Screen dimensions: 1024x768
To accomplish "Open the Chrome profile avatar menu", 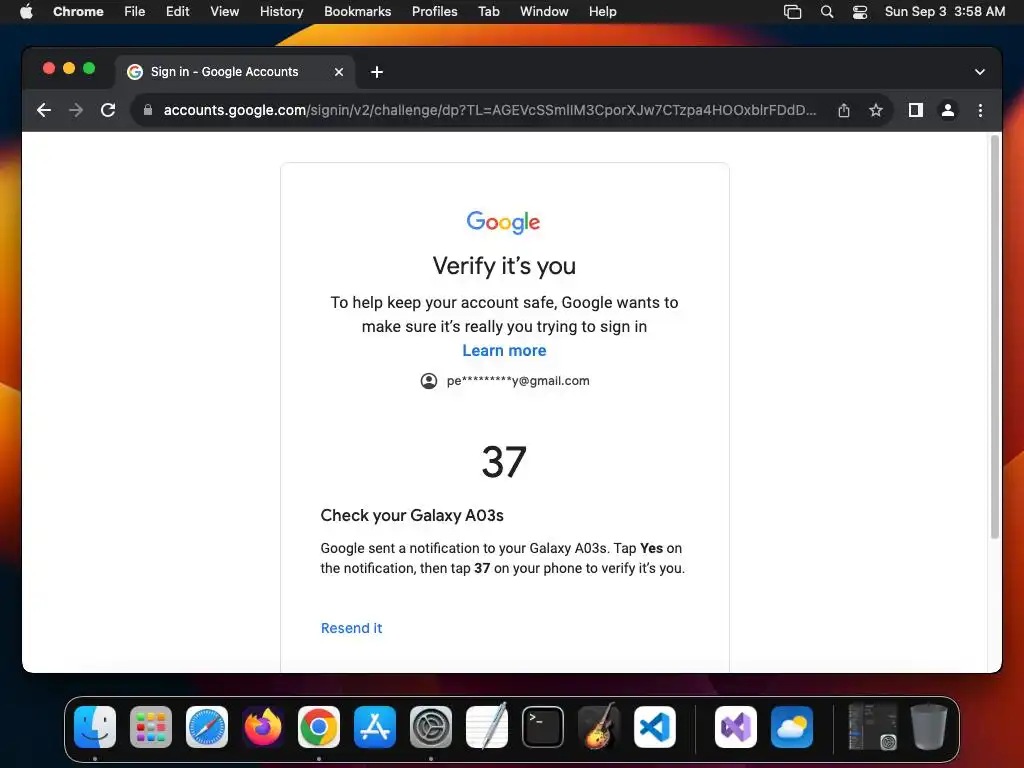I will pyautogui.click(x=948, y=110).
